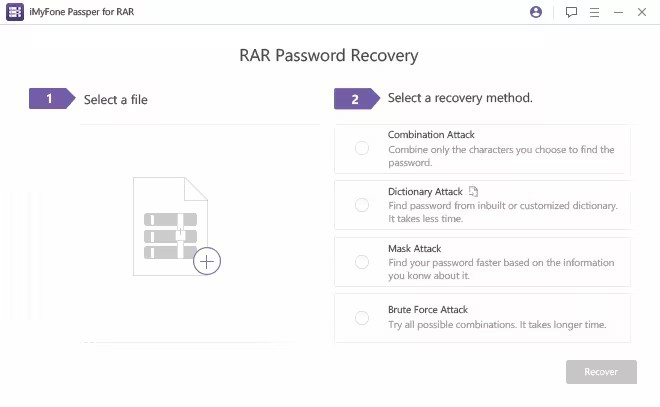Minimize the Passper window
Screen dimensions: 660x407
click(x=619, y=12)
